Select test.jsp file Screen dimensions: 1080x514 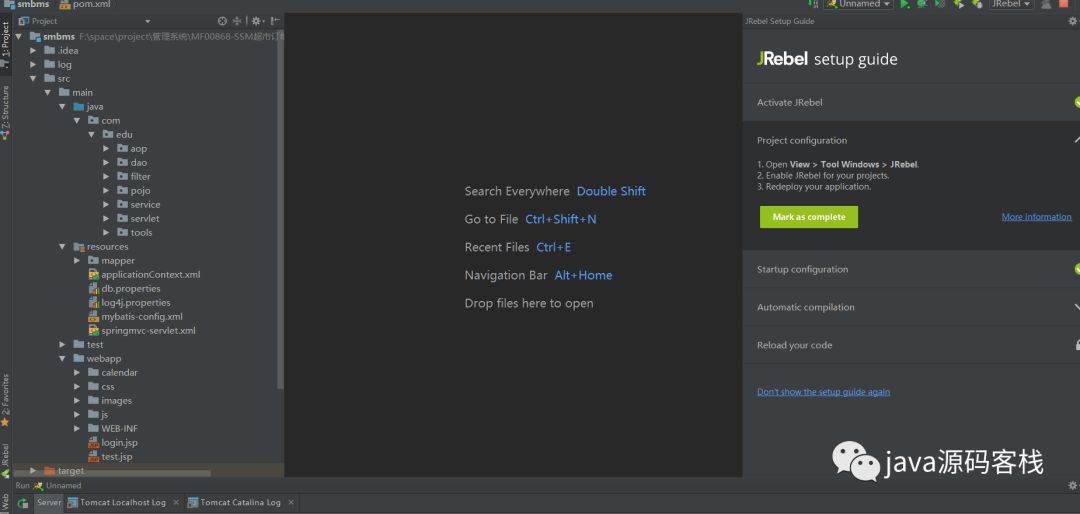point(110,457)
